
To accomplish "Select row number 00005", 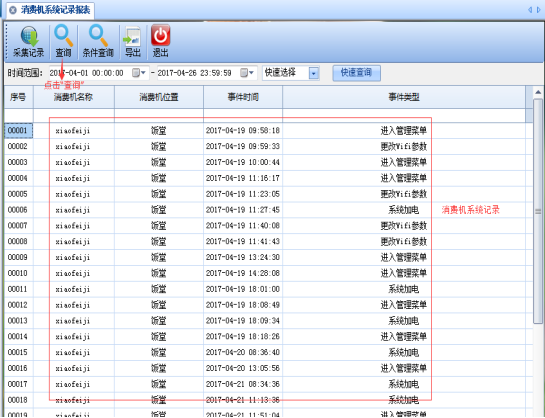I will (x=17, y=194).
